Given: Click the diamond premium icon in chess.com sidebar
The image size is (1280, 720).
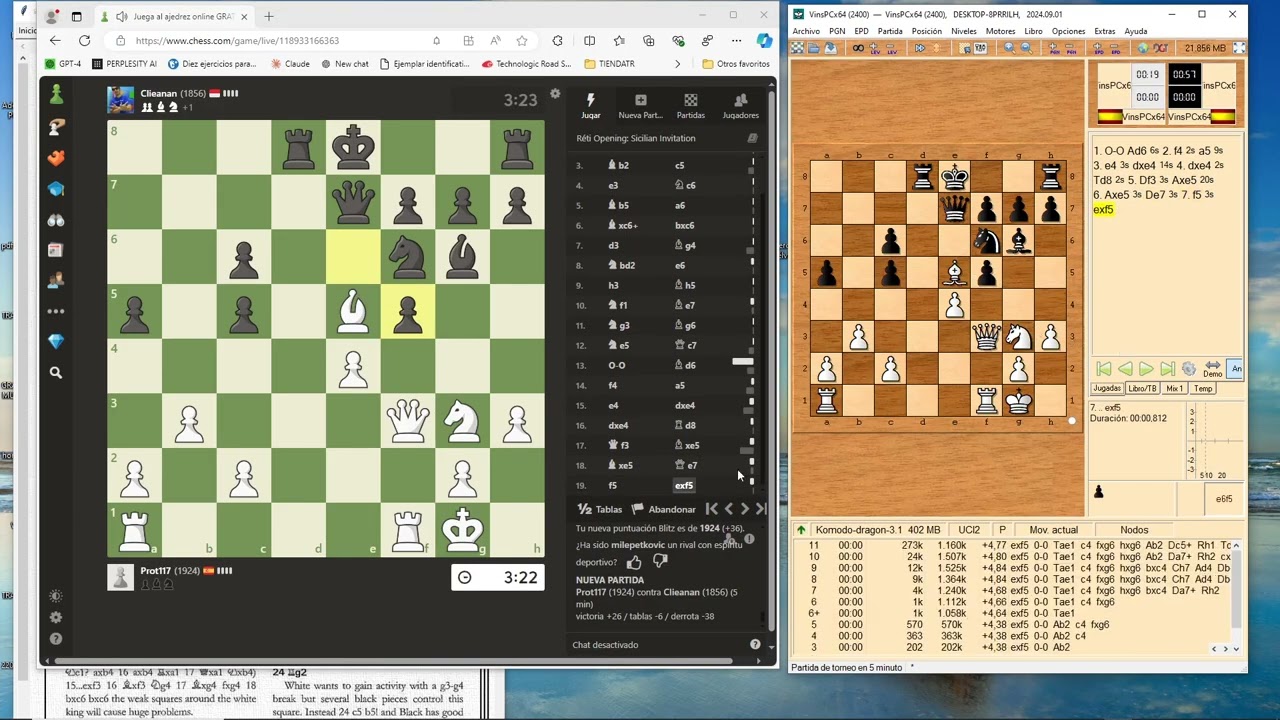Looking at the screenshot, I should tap(56, 342).
